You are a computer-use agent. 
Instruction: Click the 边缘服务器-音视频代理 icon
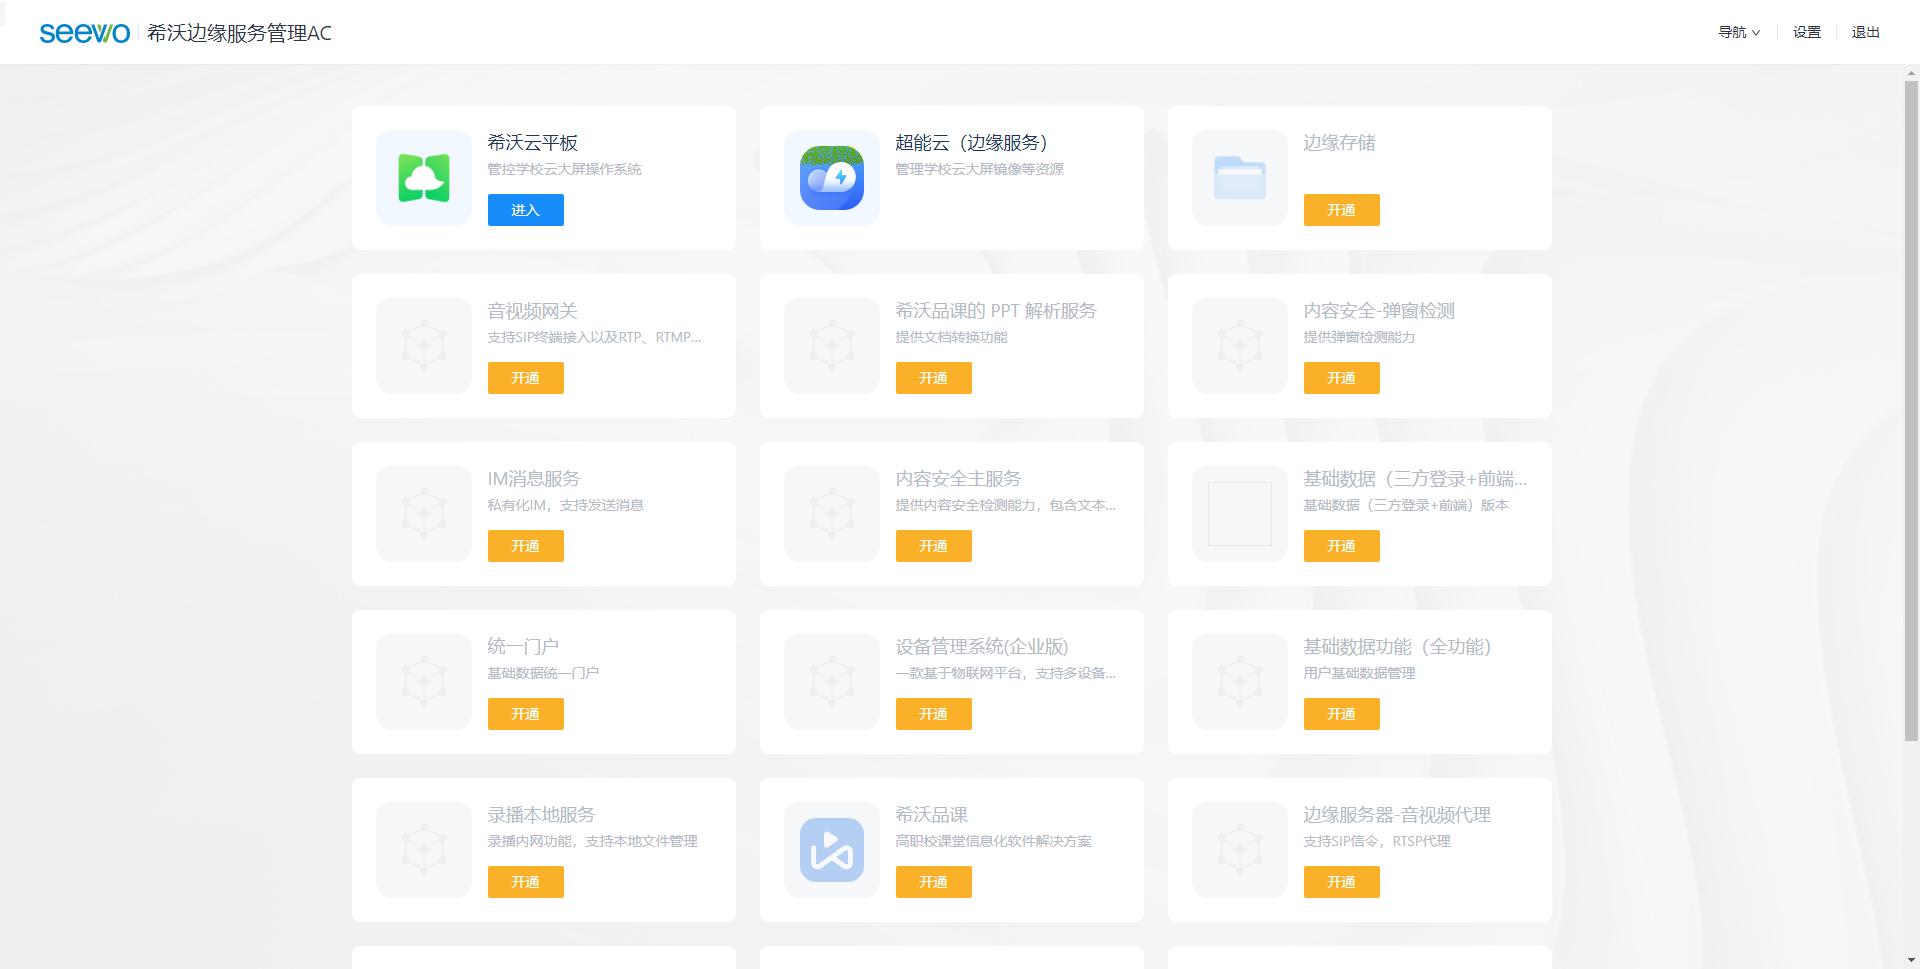(1240, 850)
